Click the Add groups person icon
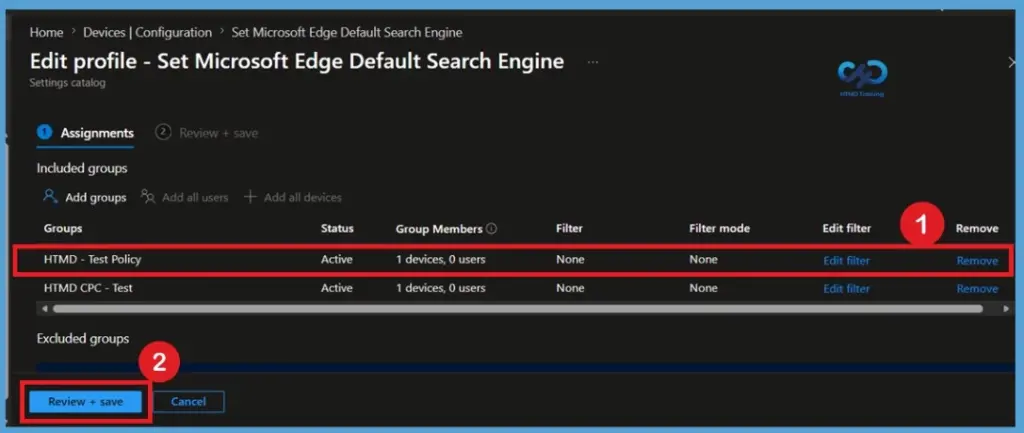This screenshot has height=433, width=1024. [x=50, y=197]
